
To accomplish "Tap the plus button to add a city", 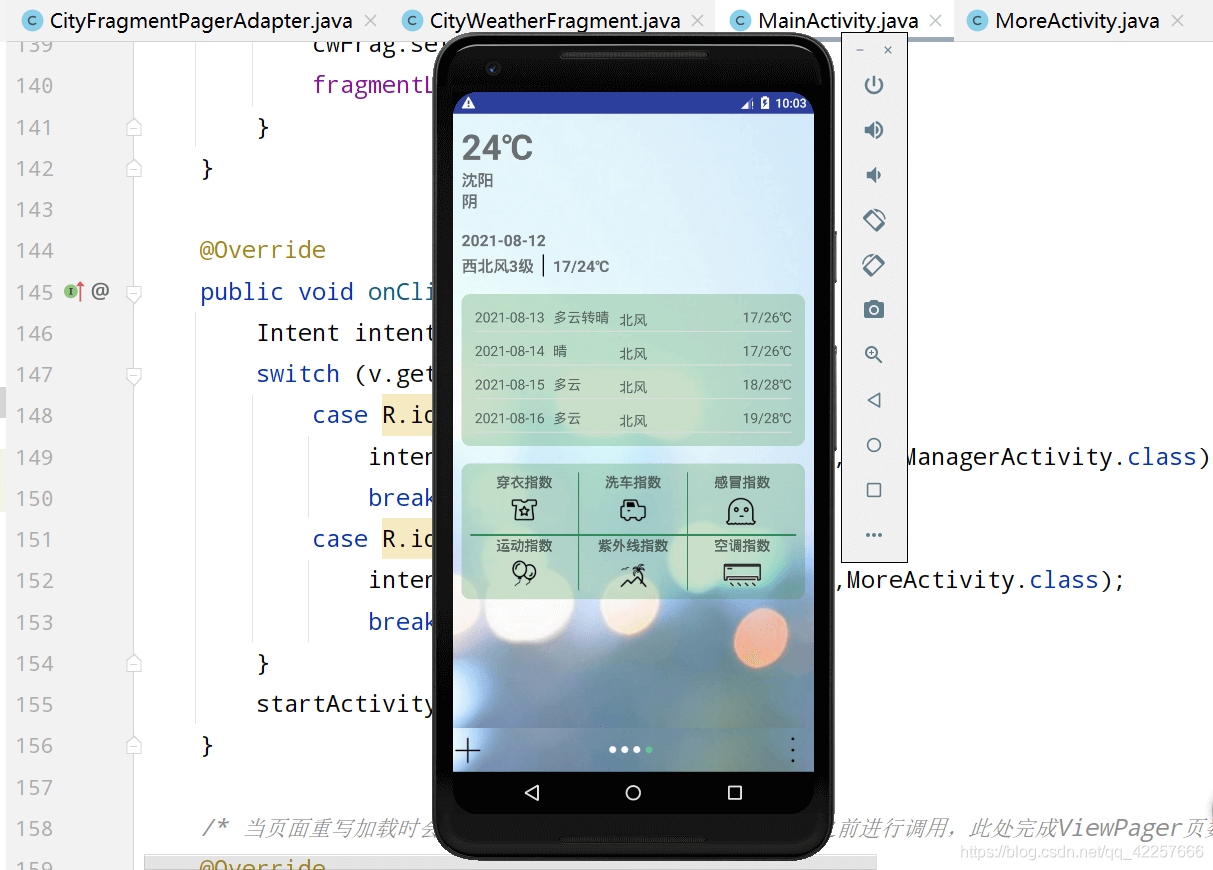I will (468, 749).
